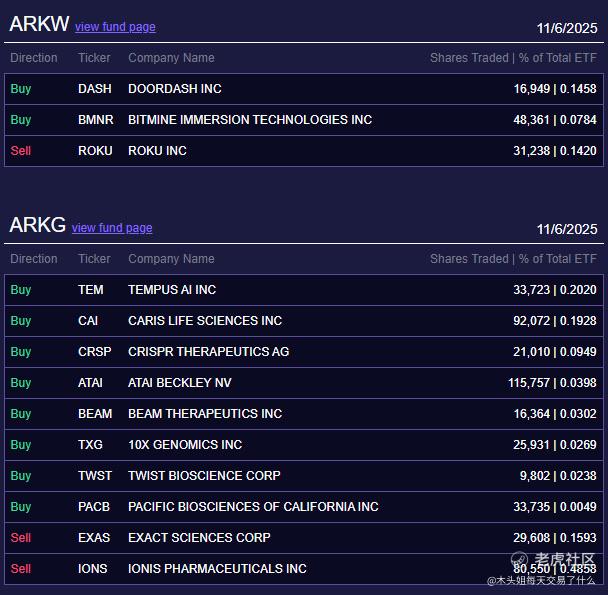
Task: Select the ARKG date 11/6/2025
Action: click(x=567, y=229)
